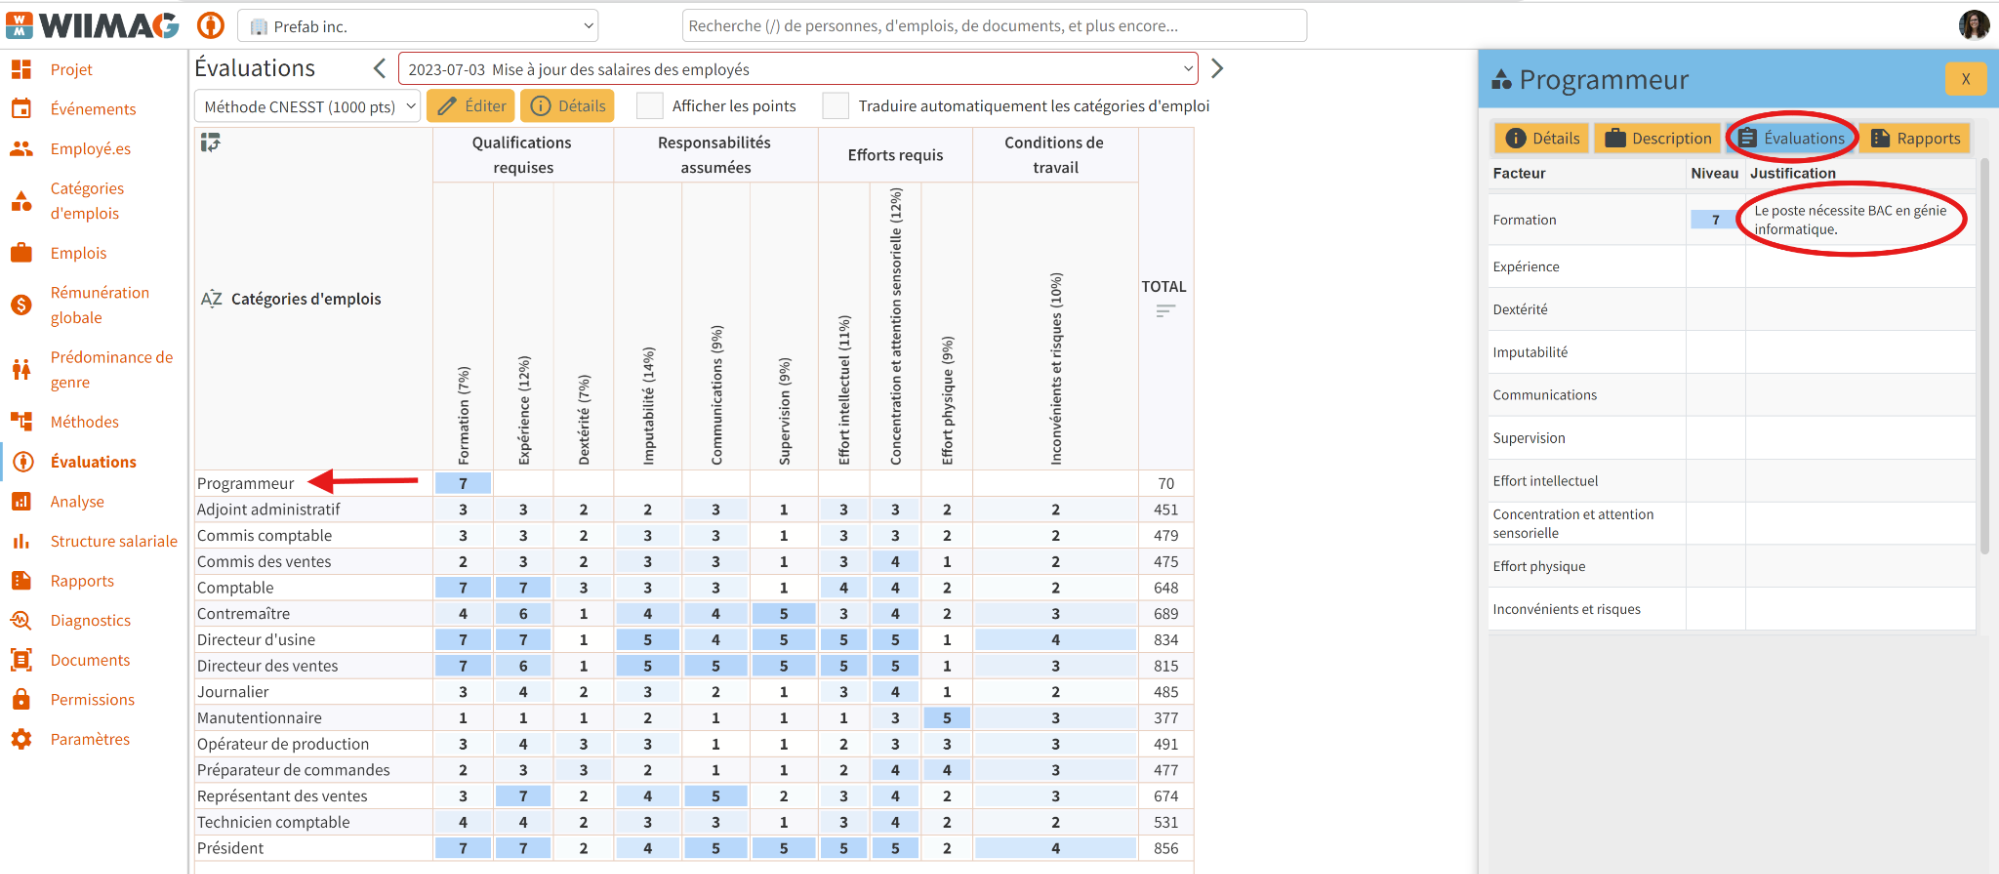Click the global search field
1999x874 pixels.
(x=994, y=26)
